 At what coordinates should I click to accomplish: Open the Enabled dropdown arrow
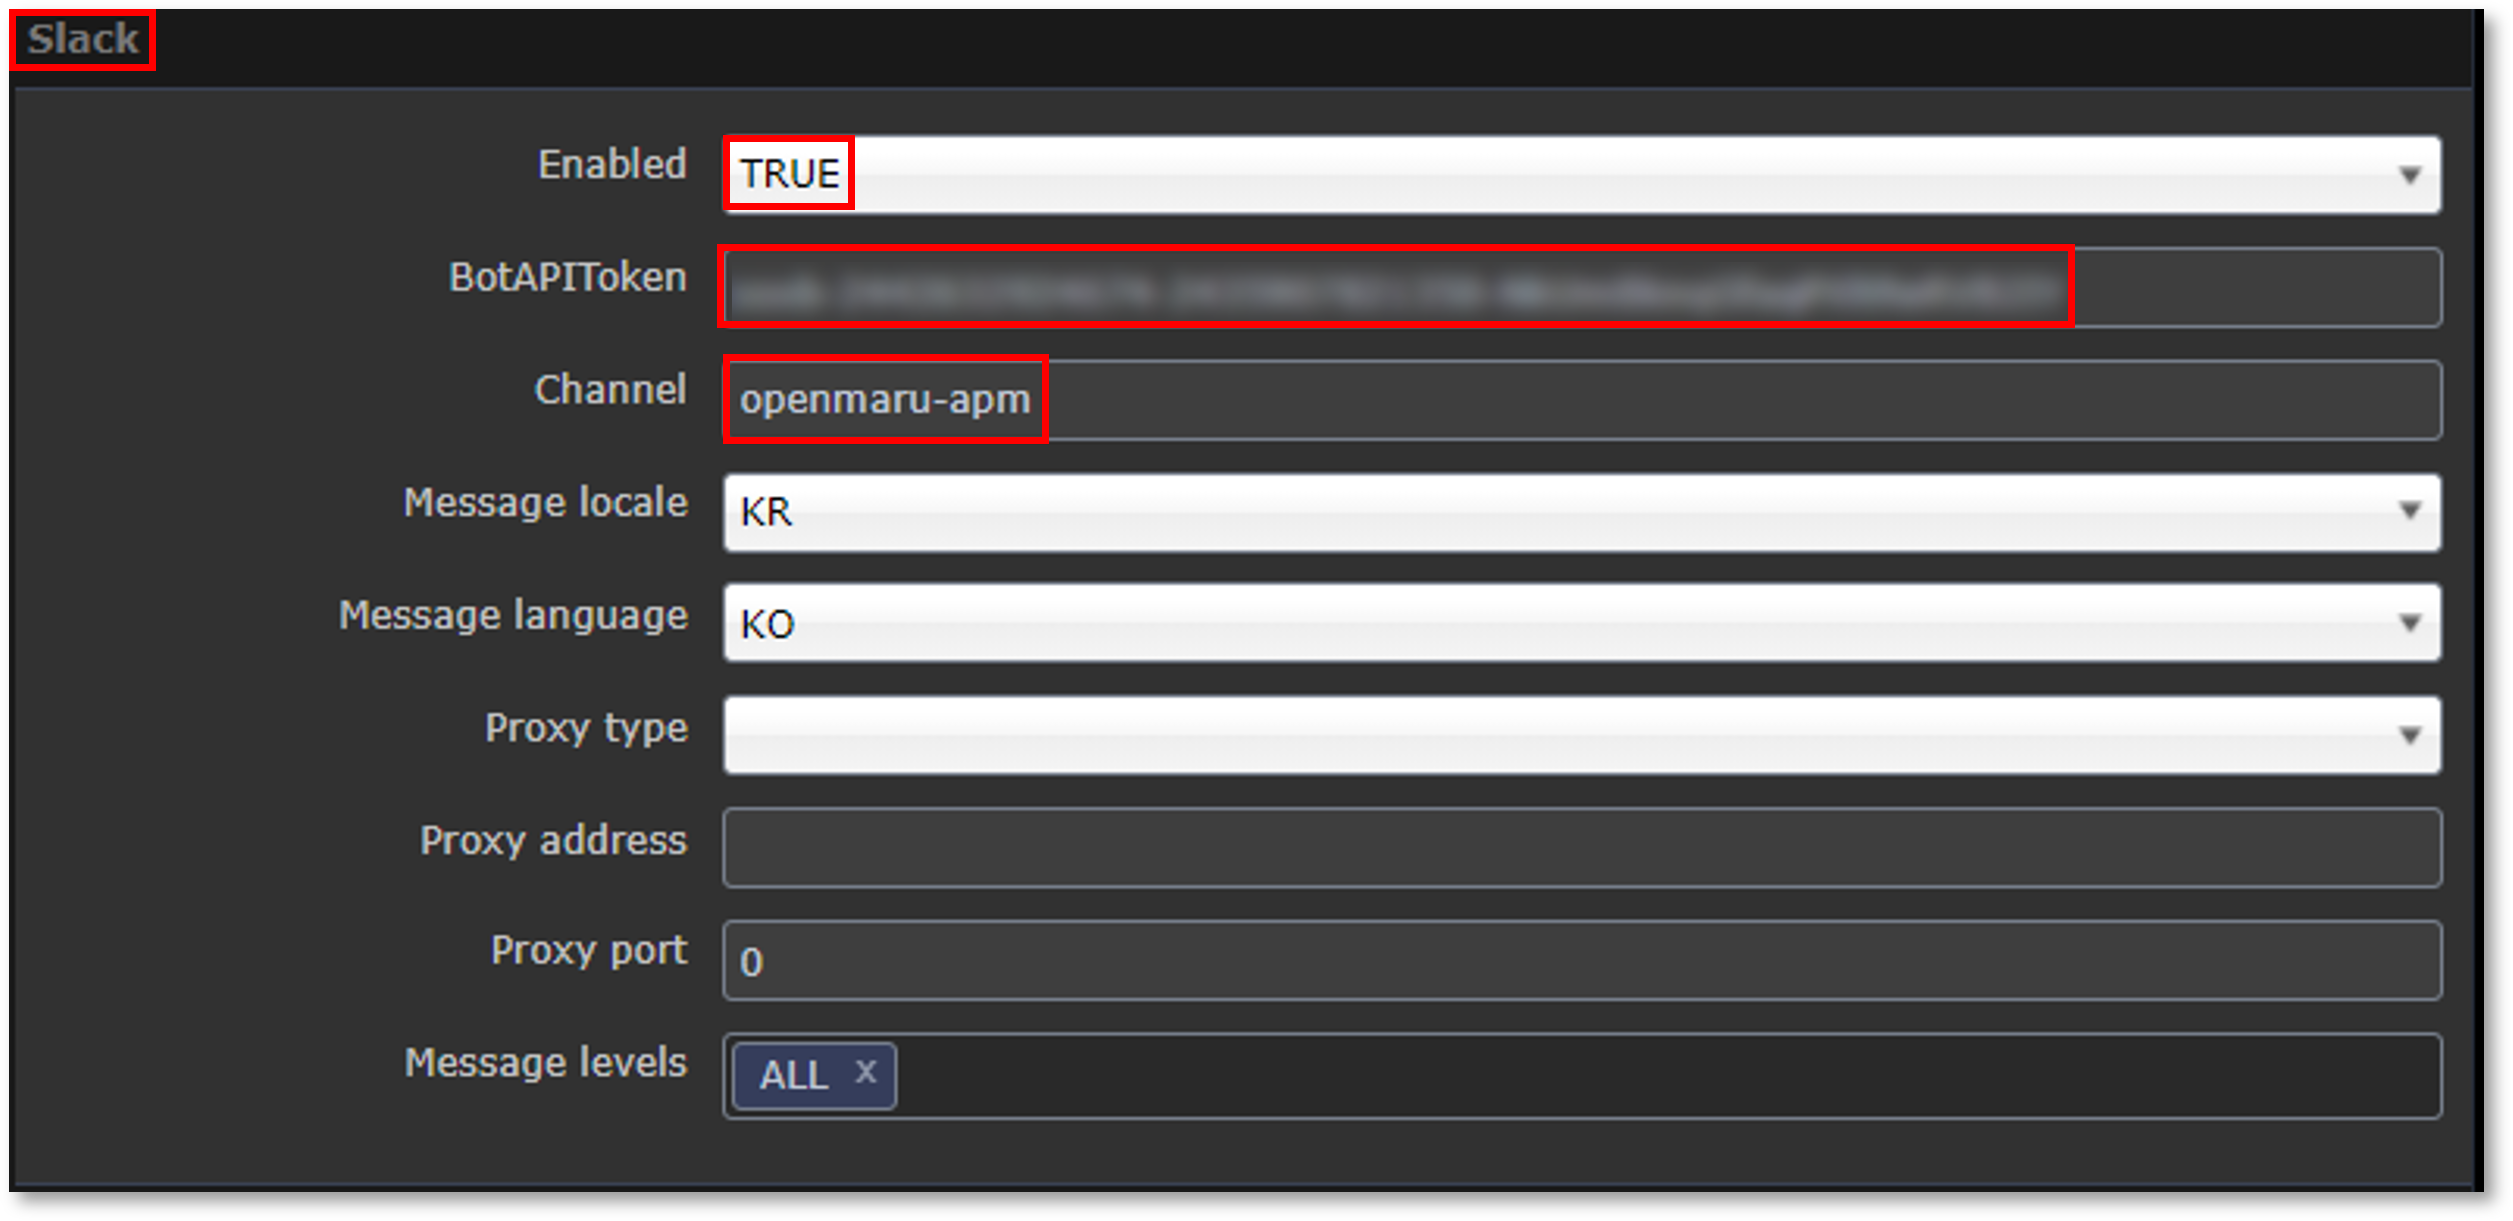pos(2410,176)
